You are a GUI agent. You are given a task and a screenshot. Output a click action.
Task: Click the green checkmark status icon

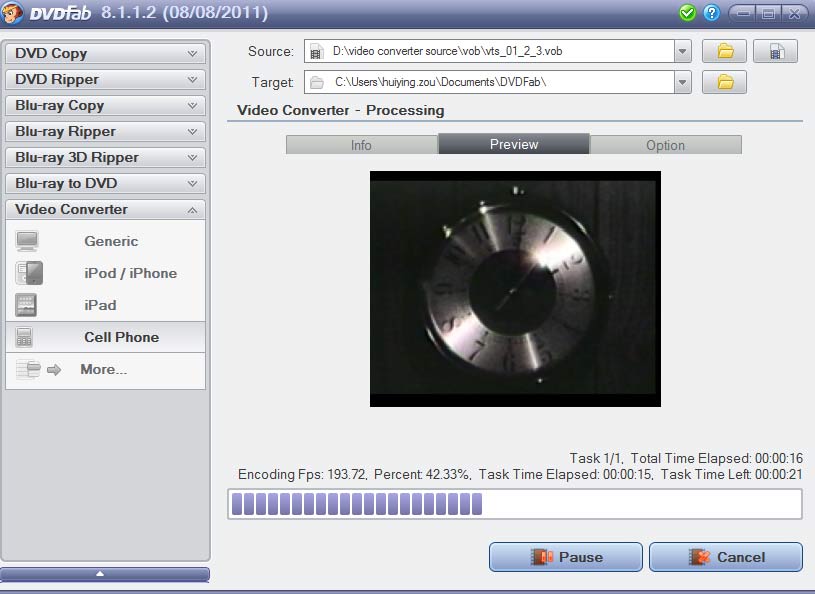point(687,12)
